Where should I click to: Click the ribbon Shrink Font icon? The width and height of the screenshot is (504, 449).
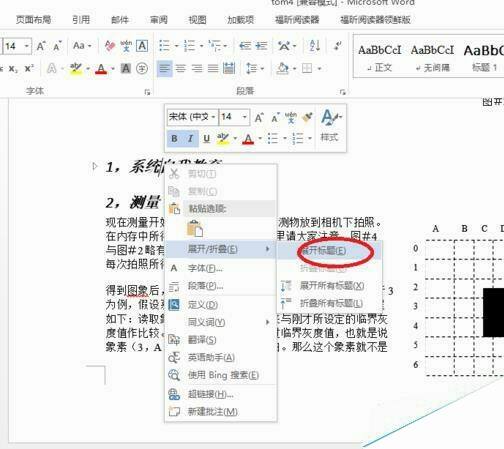[x=57, y=46]
